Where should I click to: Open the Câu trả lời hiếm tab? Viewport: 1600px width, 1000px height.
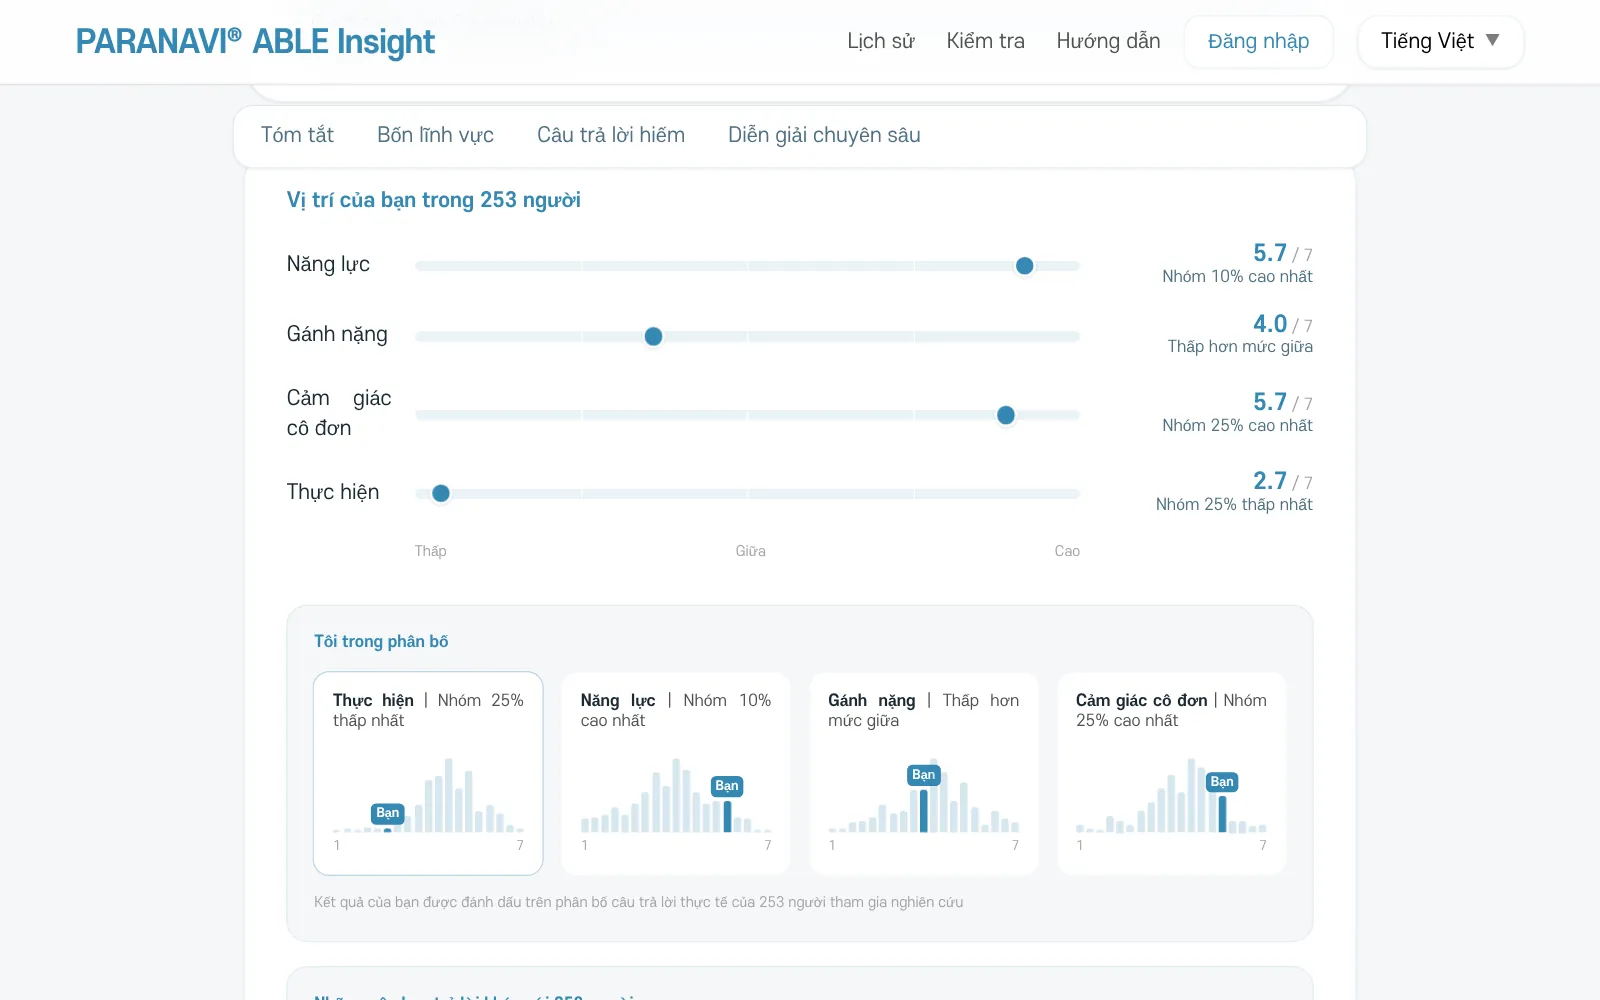click(611, 135)
